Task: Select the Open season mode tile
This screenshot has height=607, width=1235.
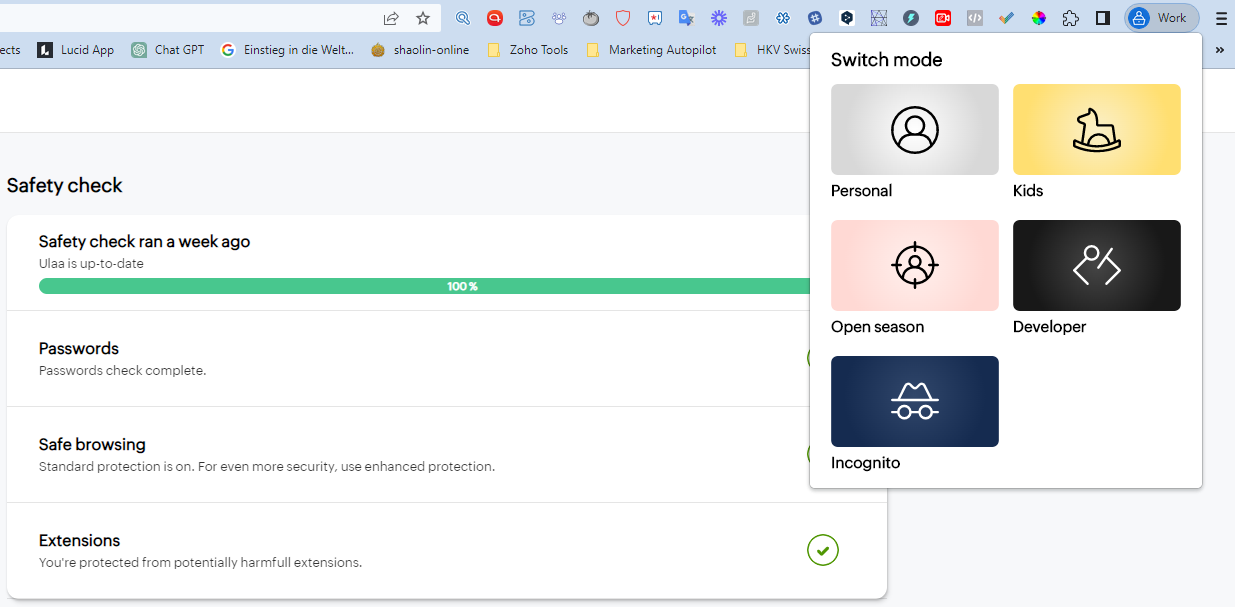Action: 914,266
